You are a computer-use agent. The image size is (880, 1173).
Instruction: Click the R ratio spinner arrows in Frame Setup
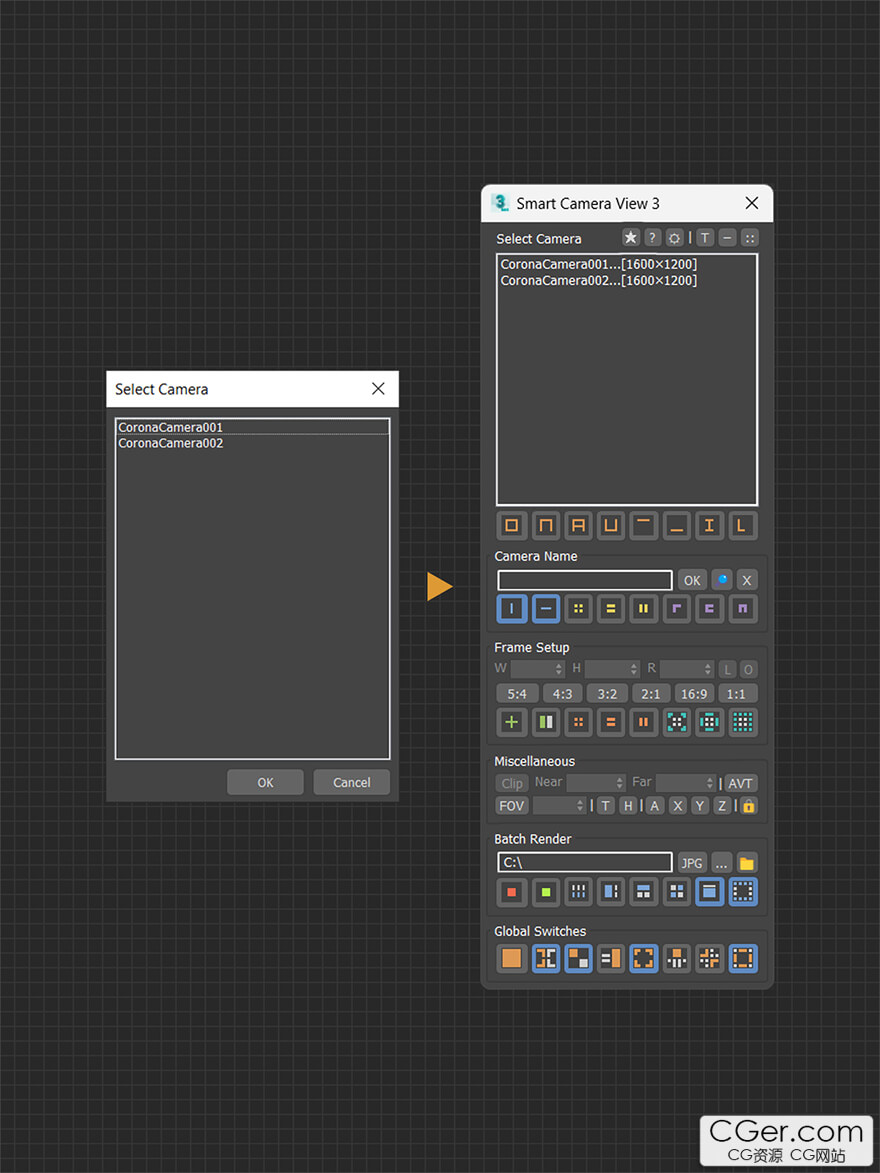708,669
